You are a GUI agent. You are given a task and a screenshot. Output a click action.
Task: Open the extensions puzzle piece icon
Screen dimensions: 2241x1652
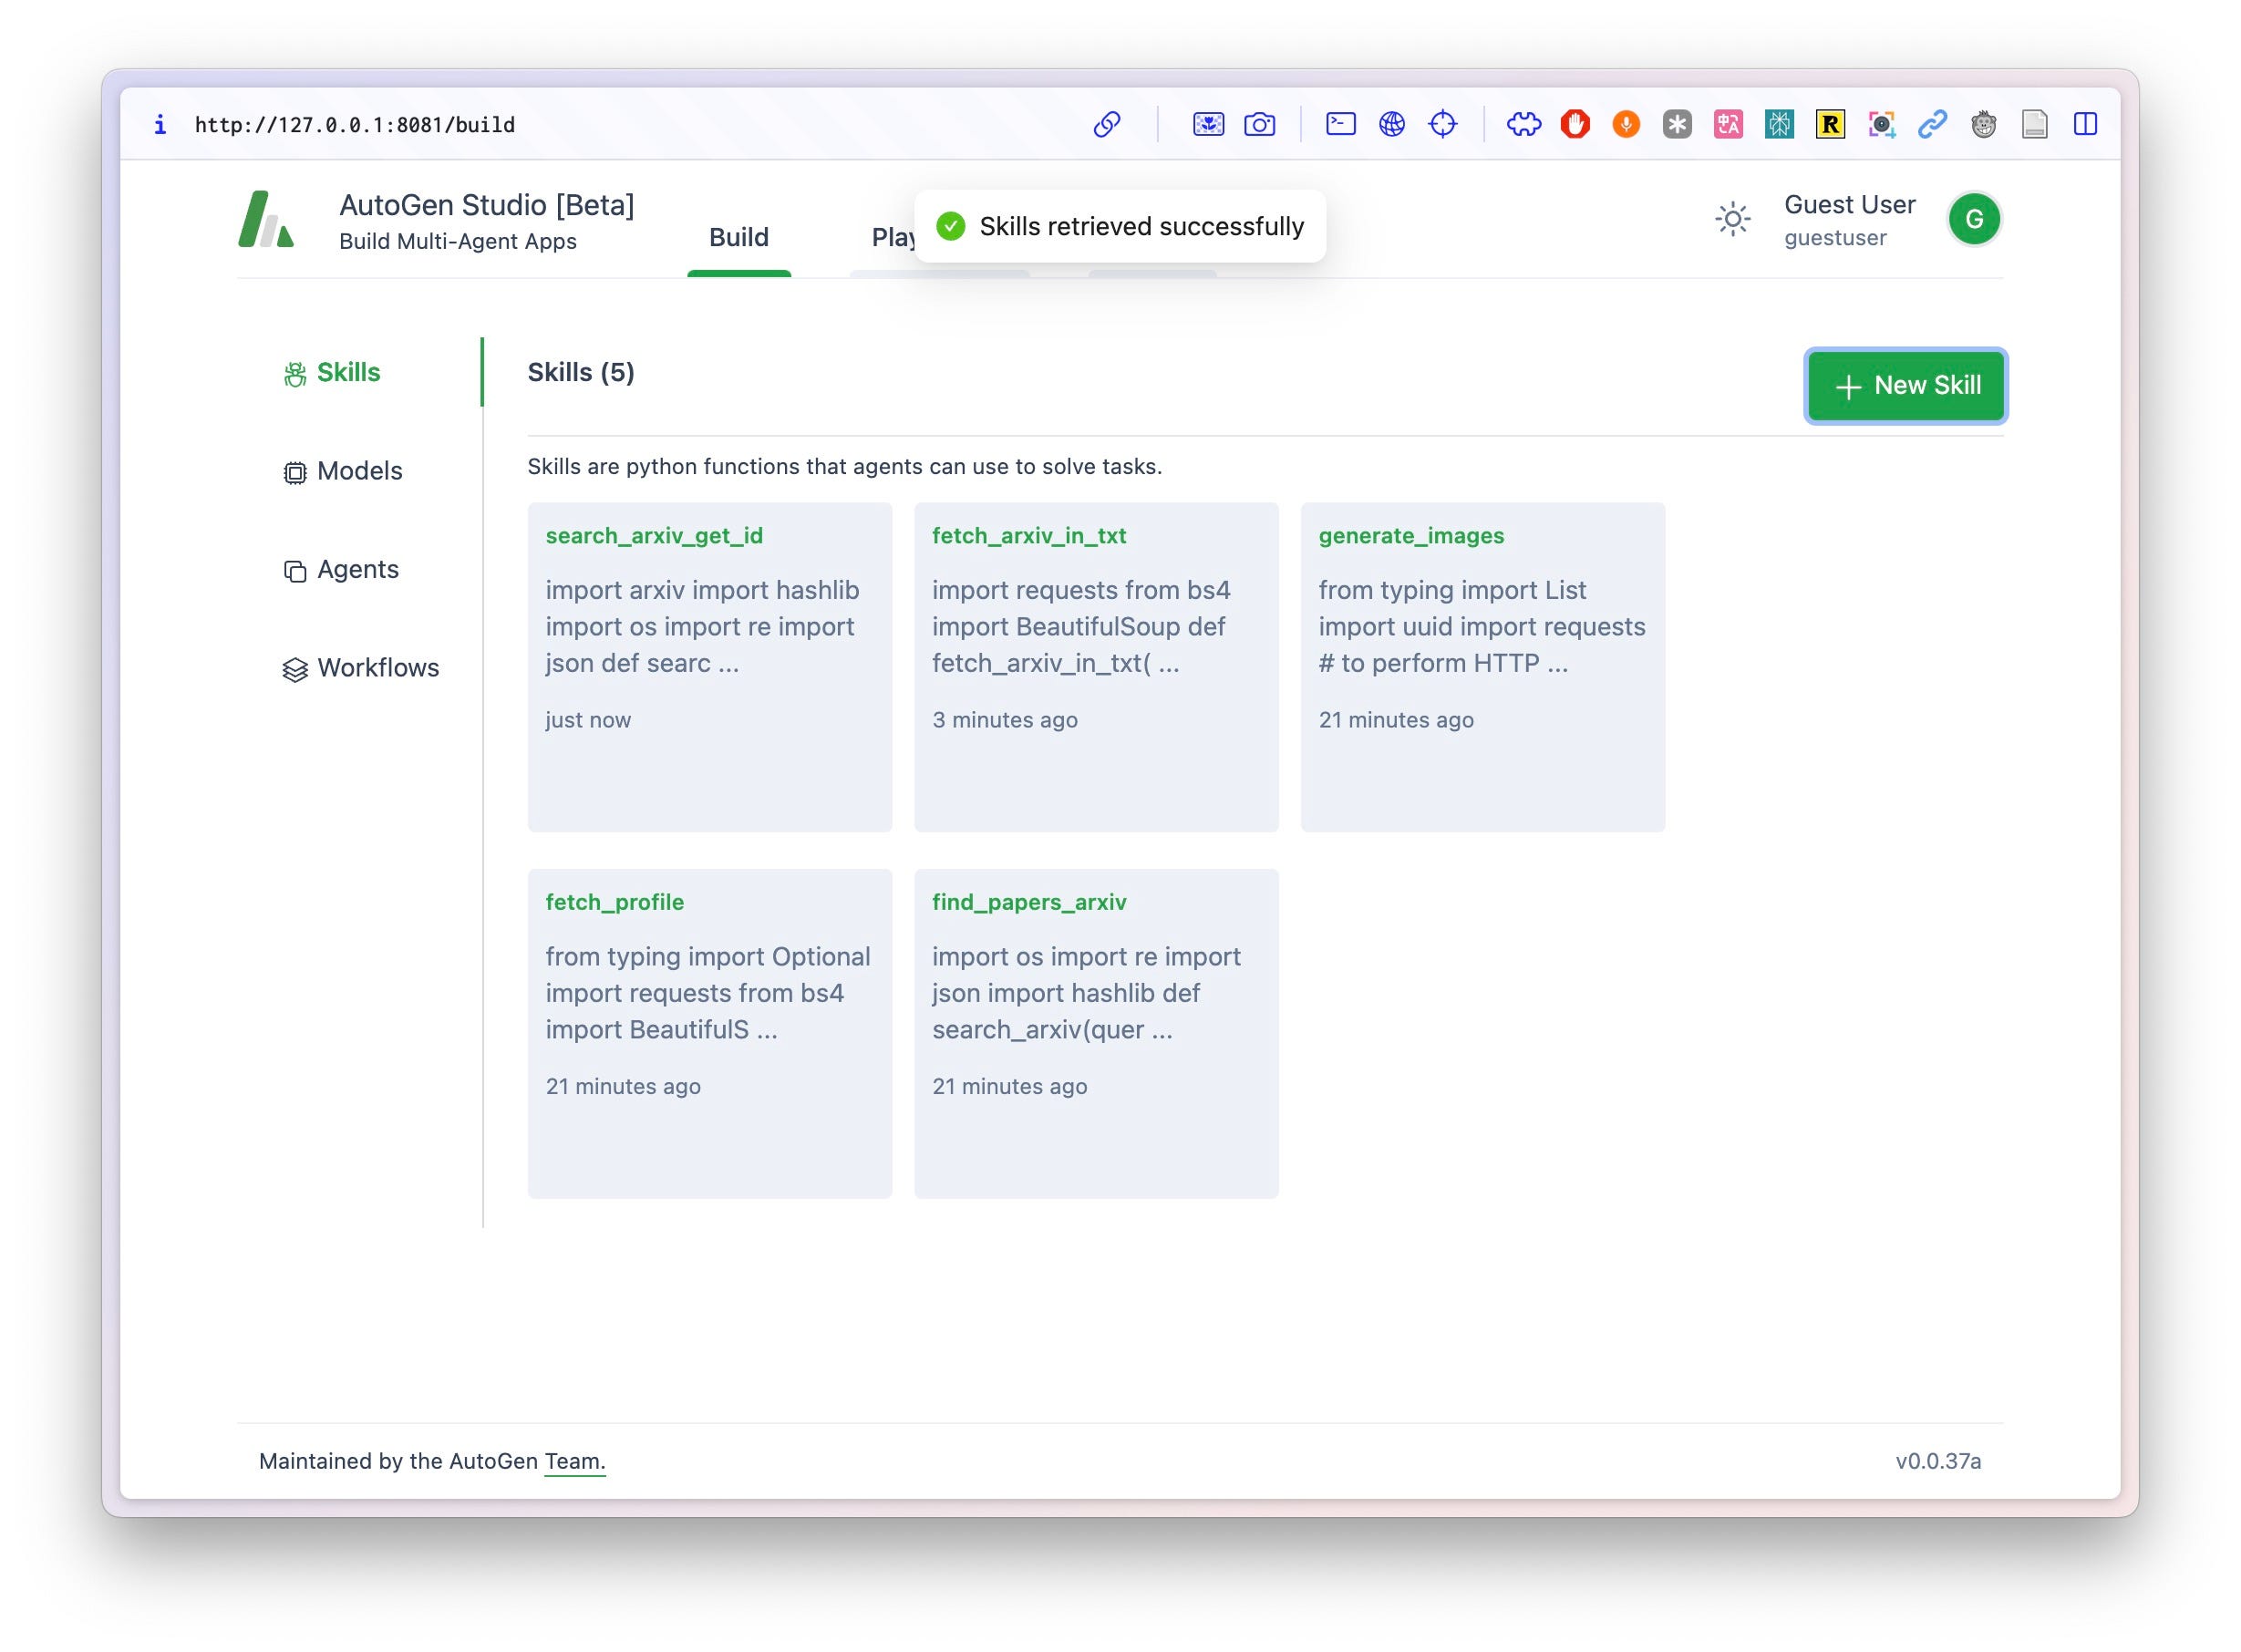pos(1524,124)
